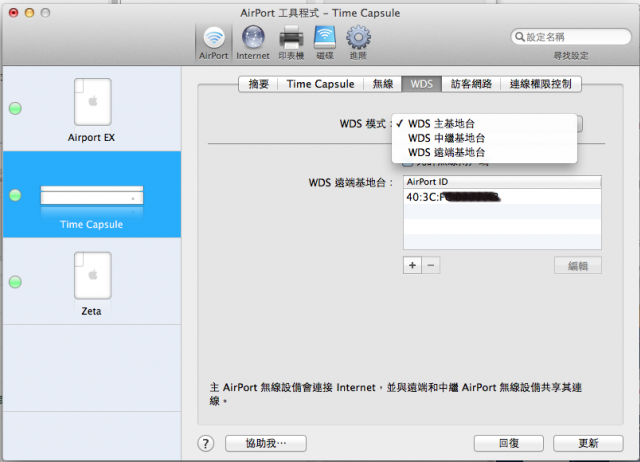Click the AirPort ID column header
This screenshot has width=640, height=462.
(502, 182)
